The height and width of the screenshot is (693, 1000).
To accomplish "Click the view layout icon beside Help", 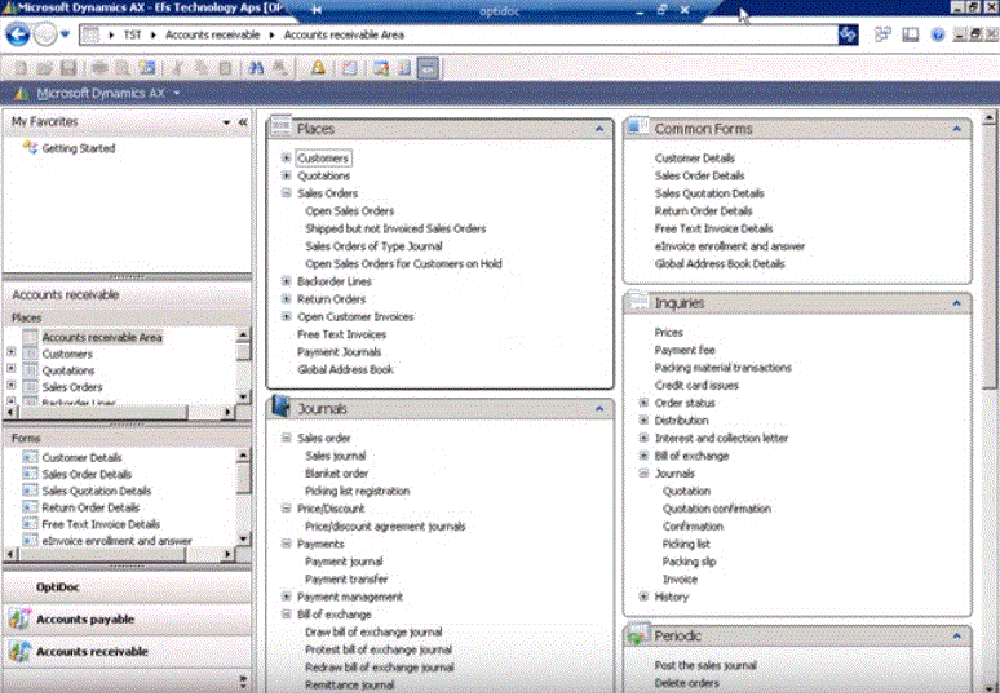I will pos(911,35).
